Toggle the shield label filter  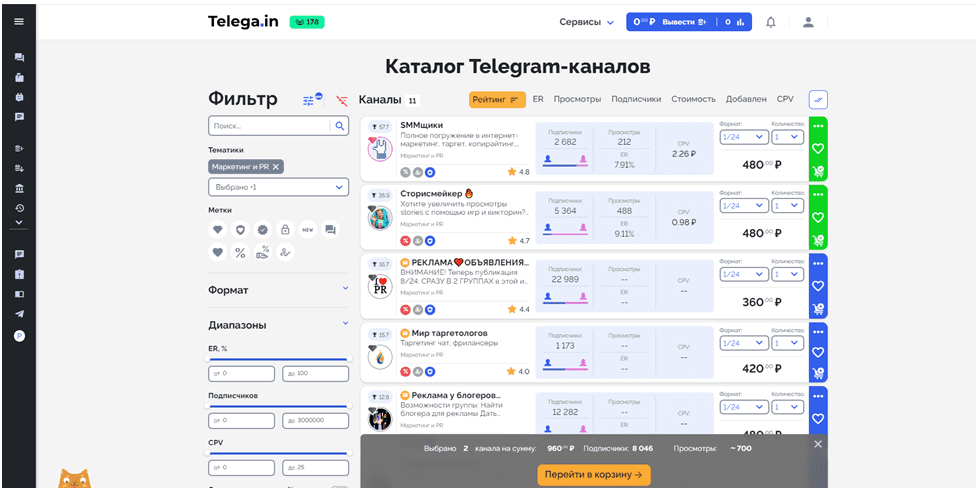pos(240,229)
